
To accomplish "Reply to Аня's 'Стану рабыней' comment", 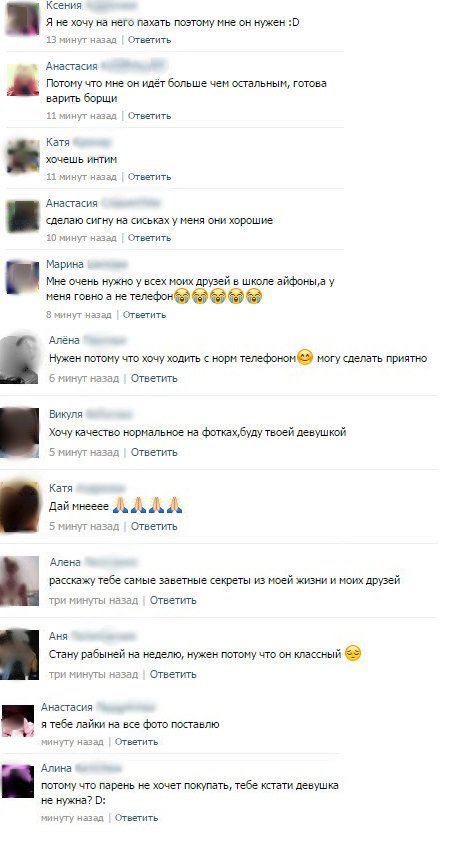I will click(x=173, y=674).
